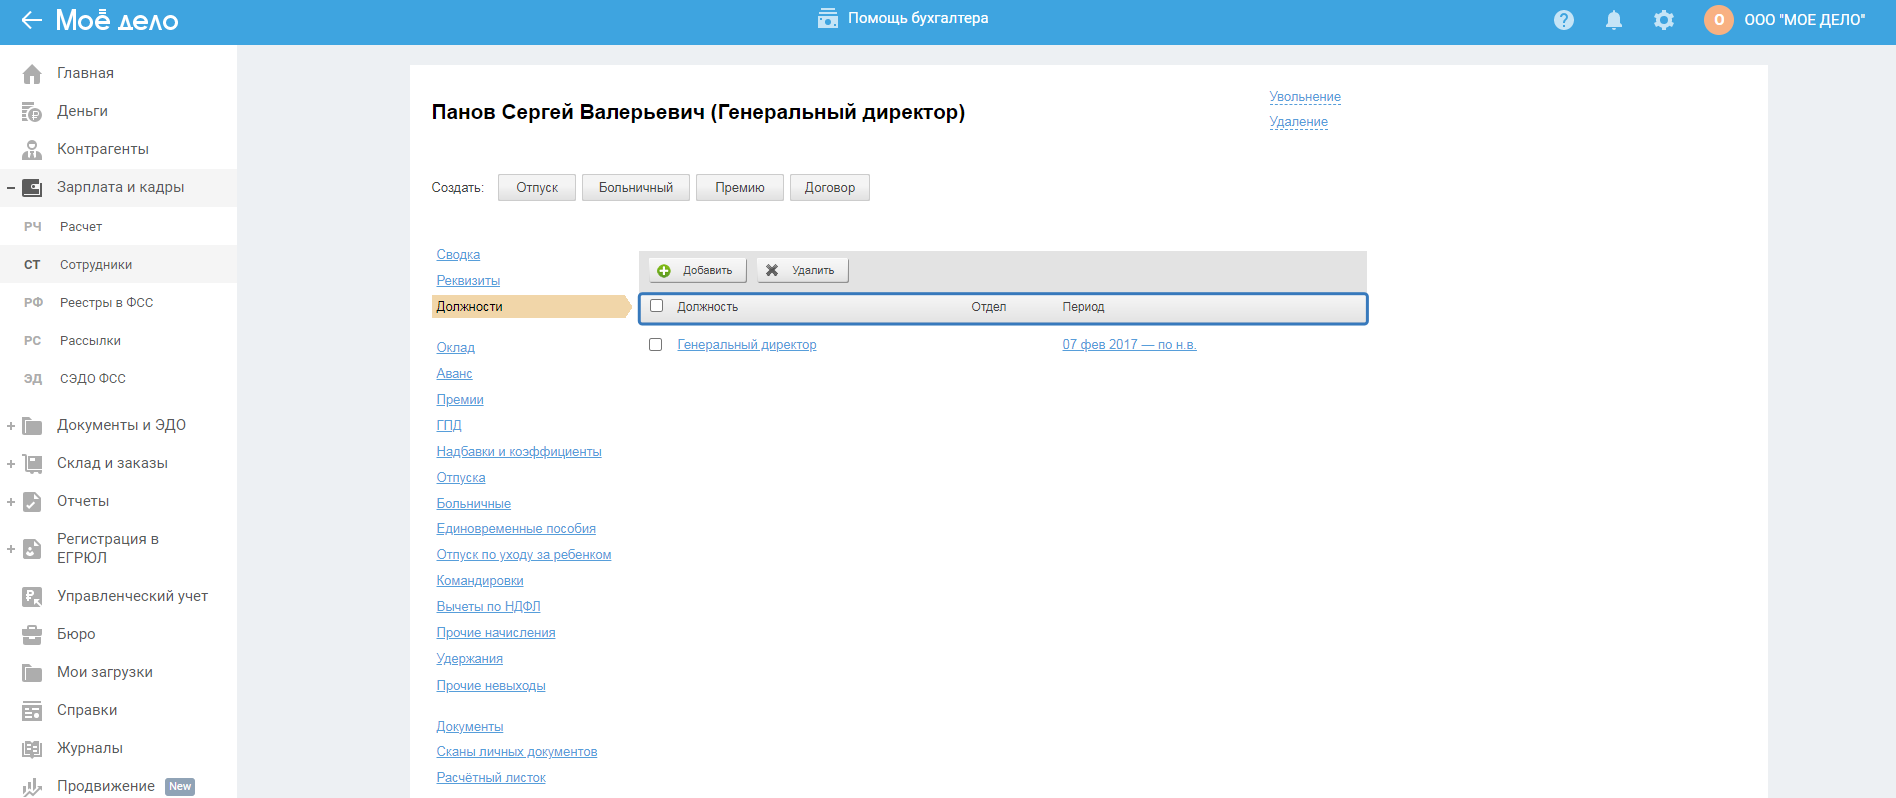
Task: Open Вычеты по НДФЛ link
Action: pos(488,607)
